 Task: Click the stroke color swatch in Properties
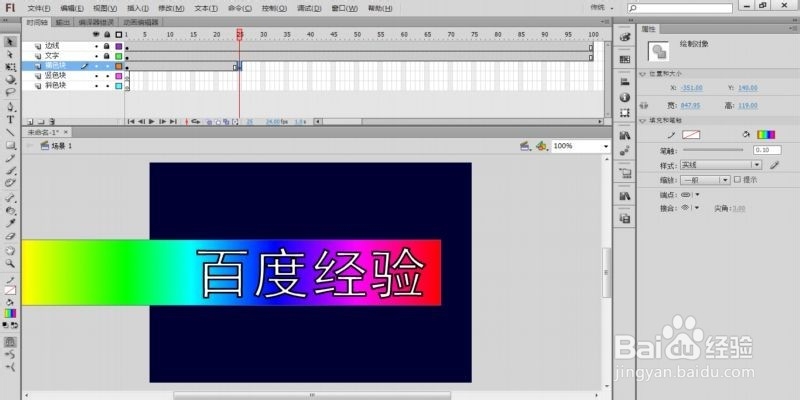point(691,135)
